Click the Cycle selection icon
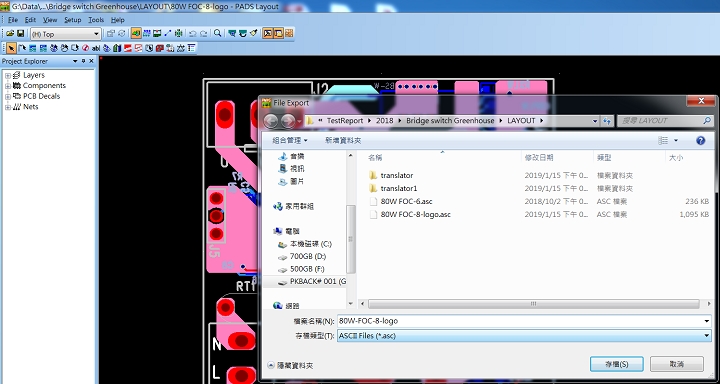The height and width of the screenshot is (384, 720). coord(122,34)
